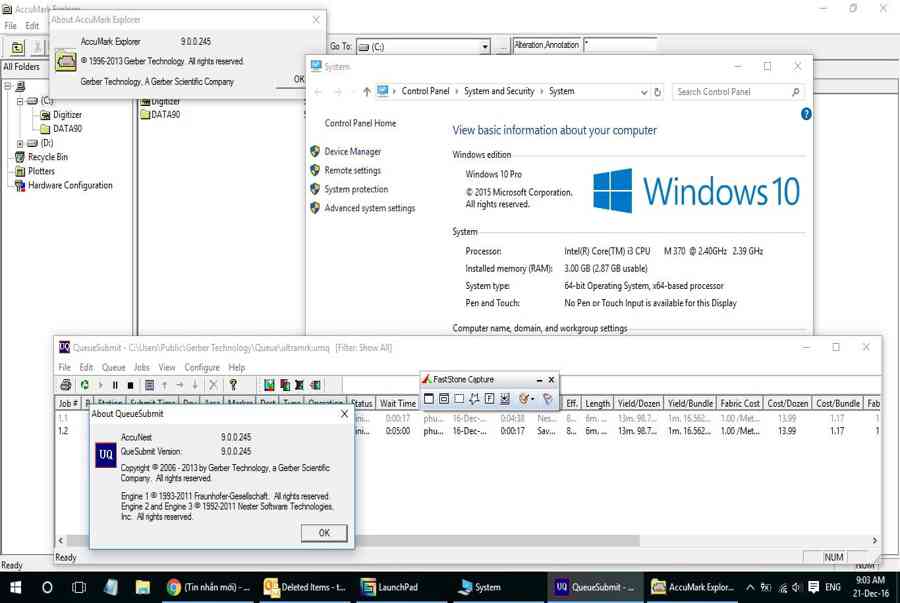Capture active window in FastStone Capture
Screen dimensions: 900x603
click(x=429, y=398)
